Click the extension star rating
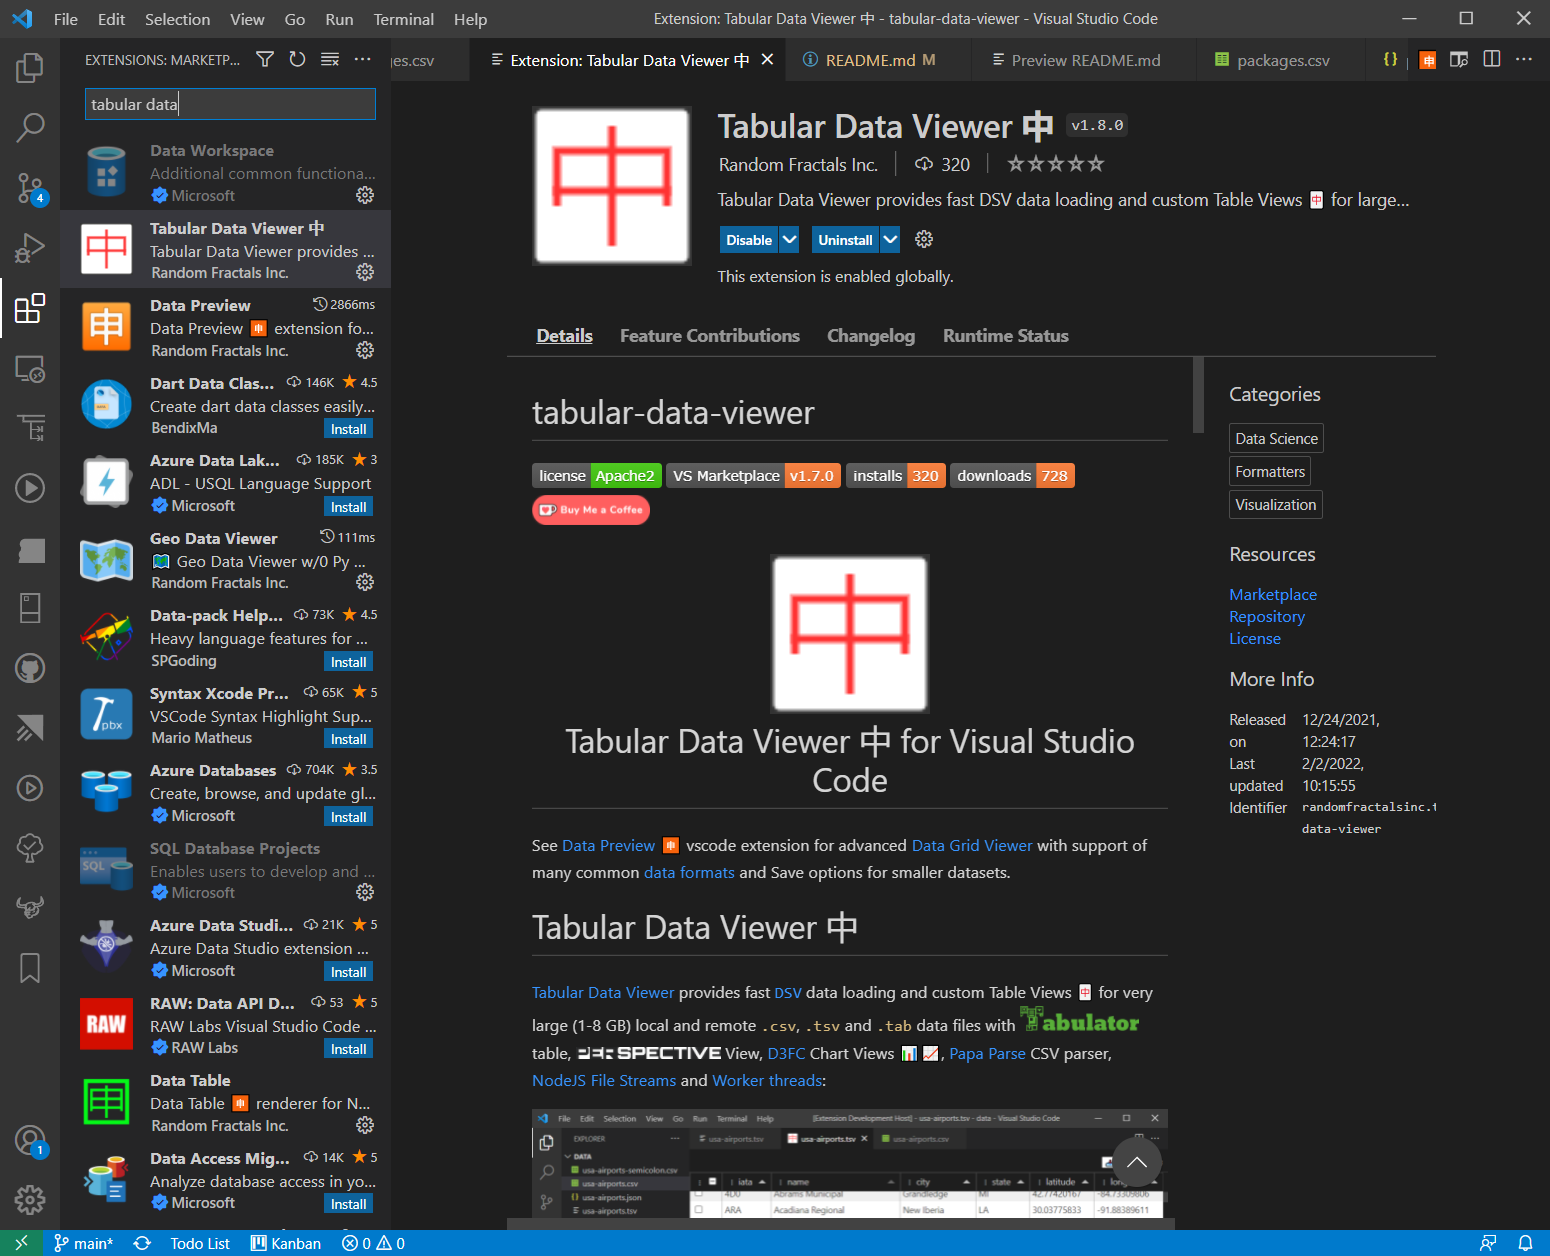The height and width of the screenshot is (1256, 1550). point(1055,163)
